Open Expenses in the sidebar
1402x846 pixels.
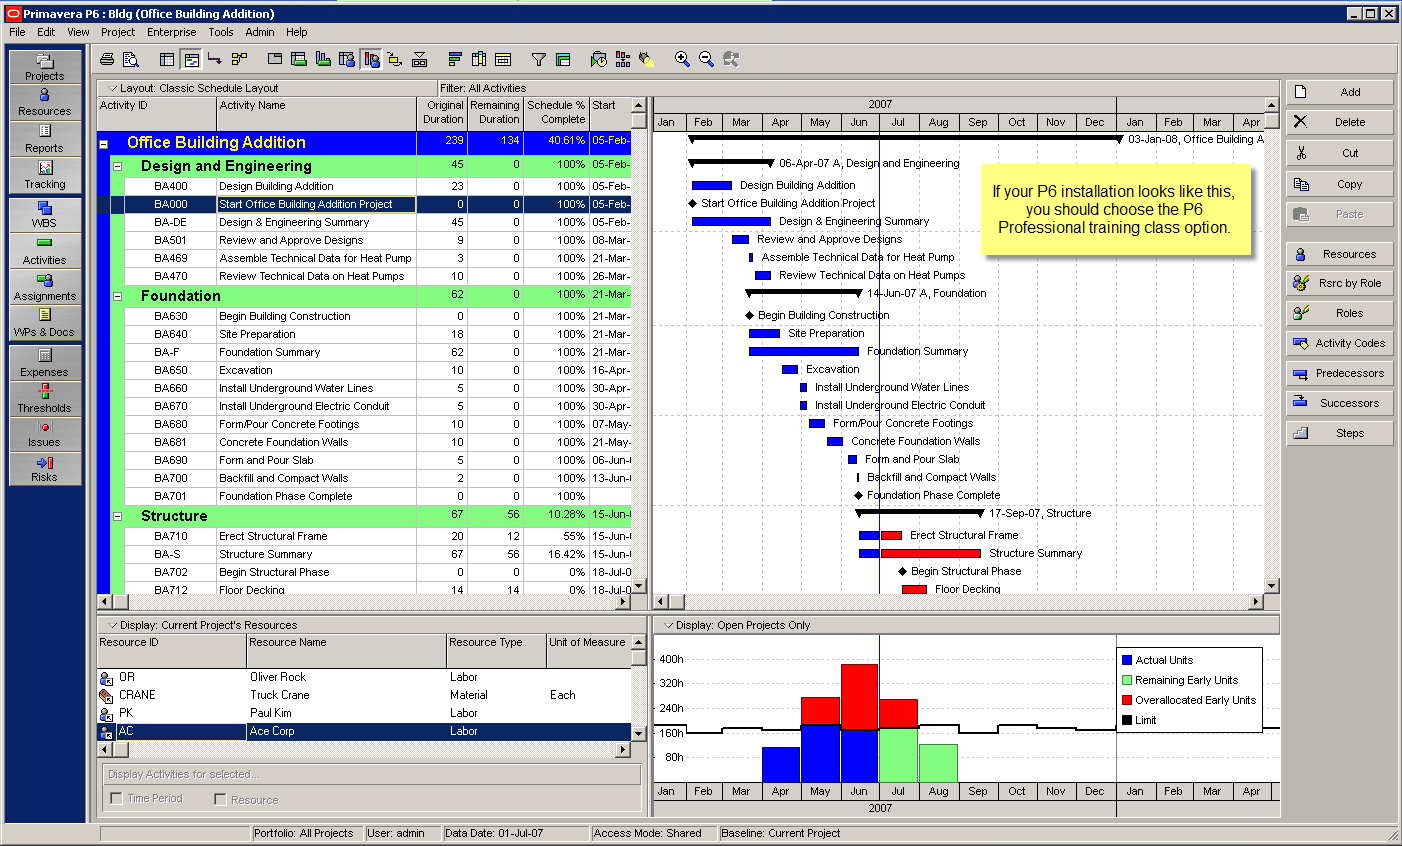45,363
